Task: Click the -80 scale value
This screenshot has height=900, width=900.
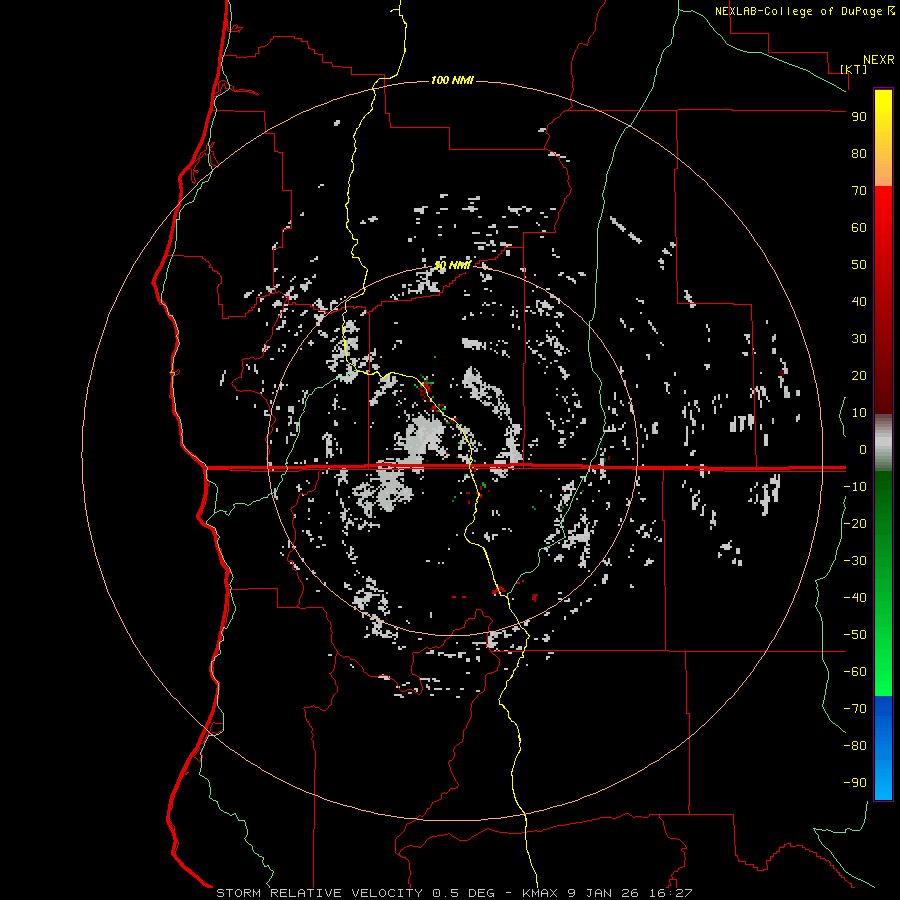Action: pos(855,746)
